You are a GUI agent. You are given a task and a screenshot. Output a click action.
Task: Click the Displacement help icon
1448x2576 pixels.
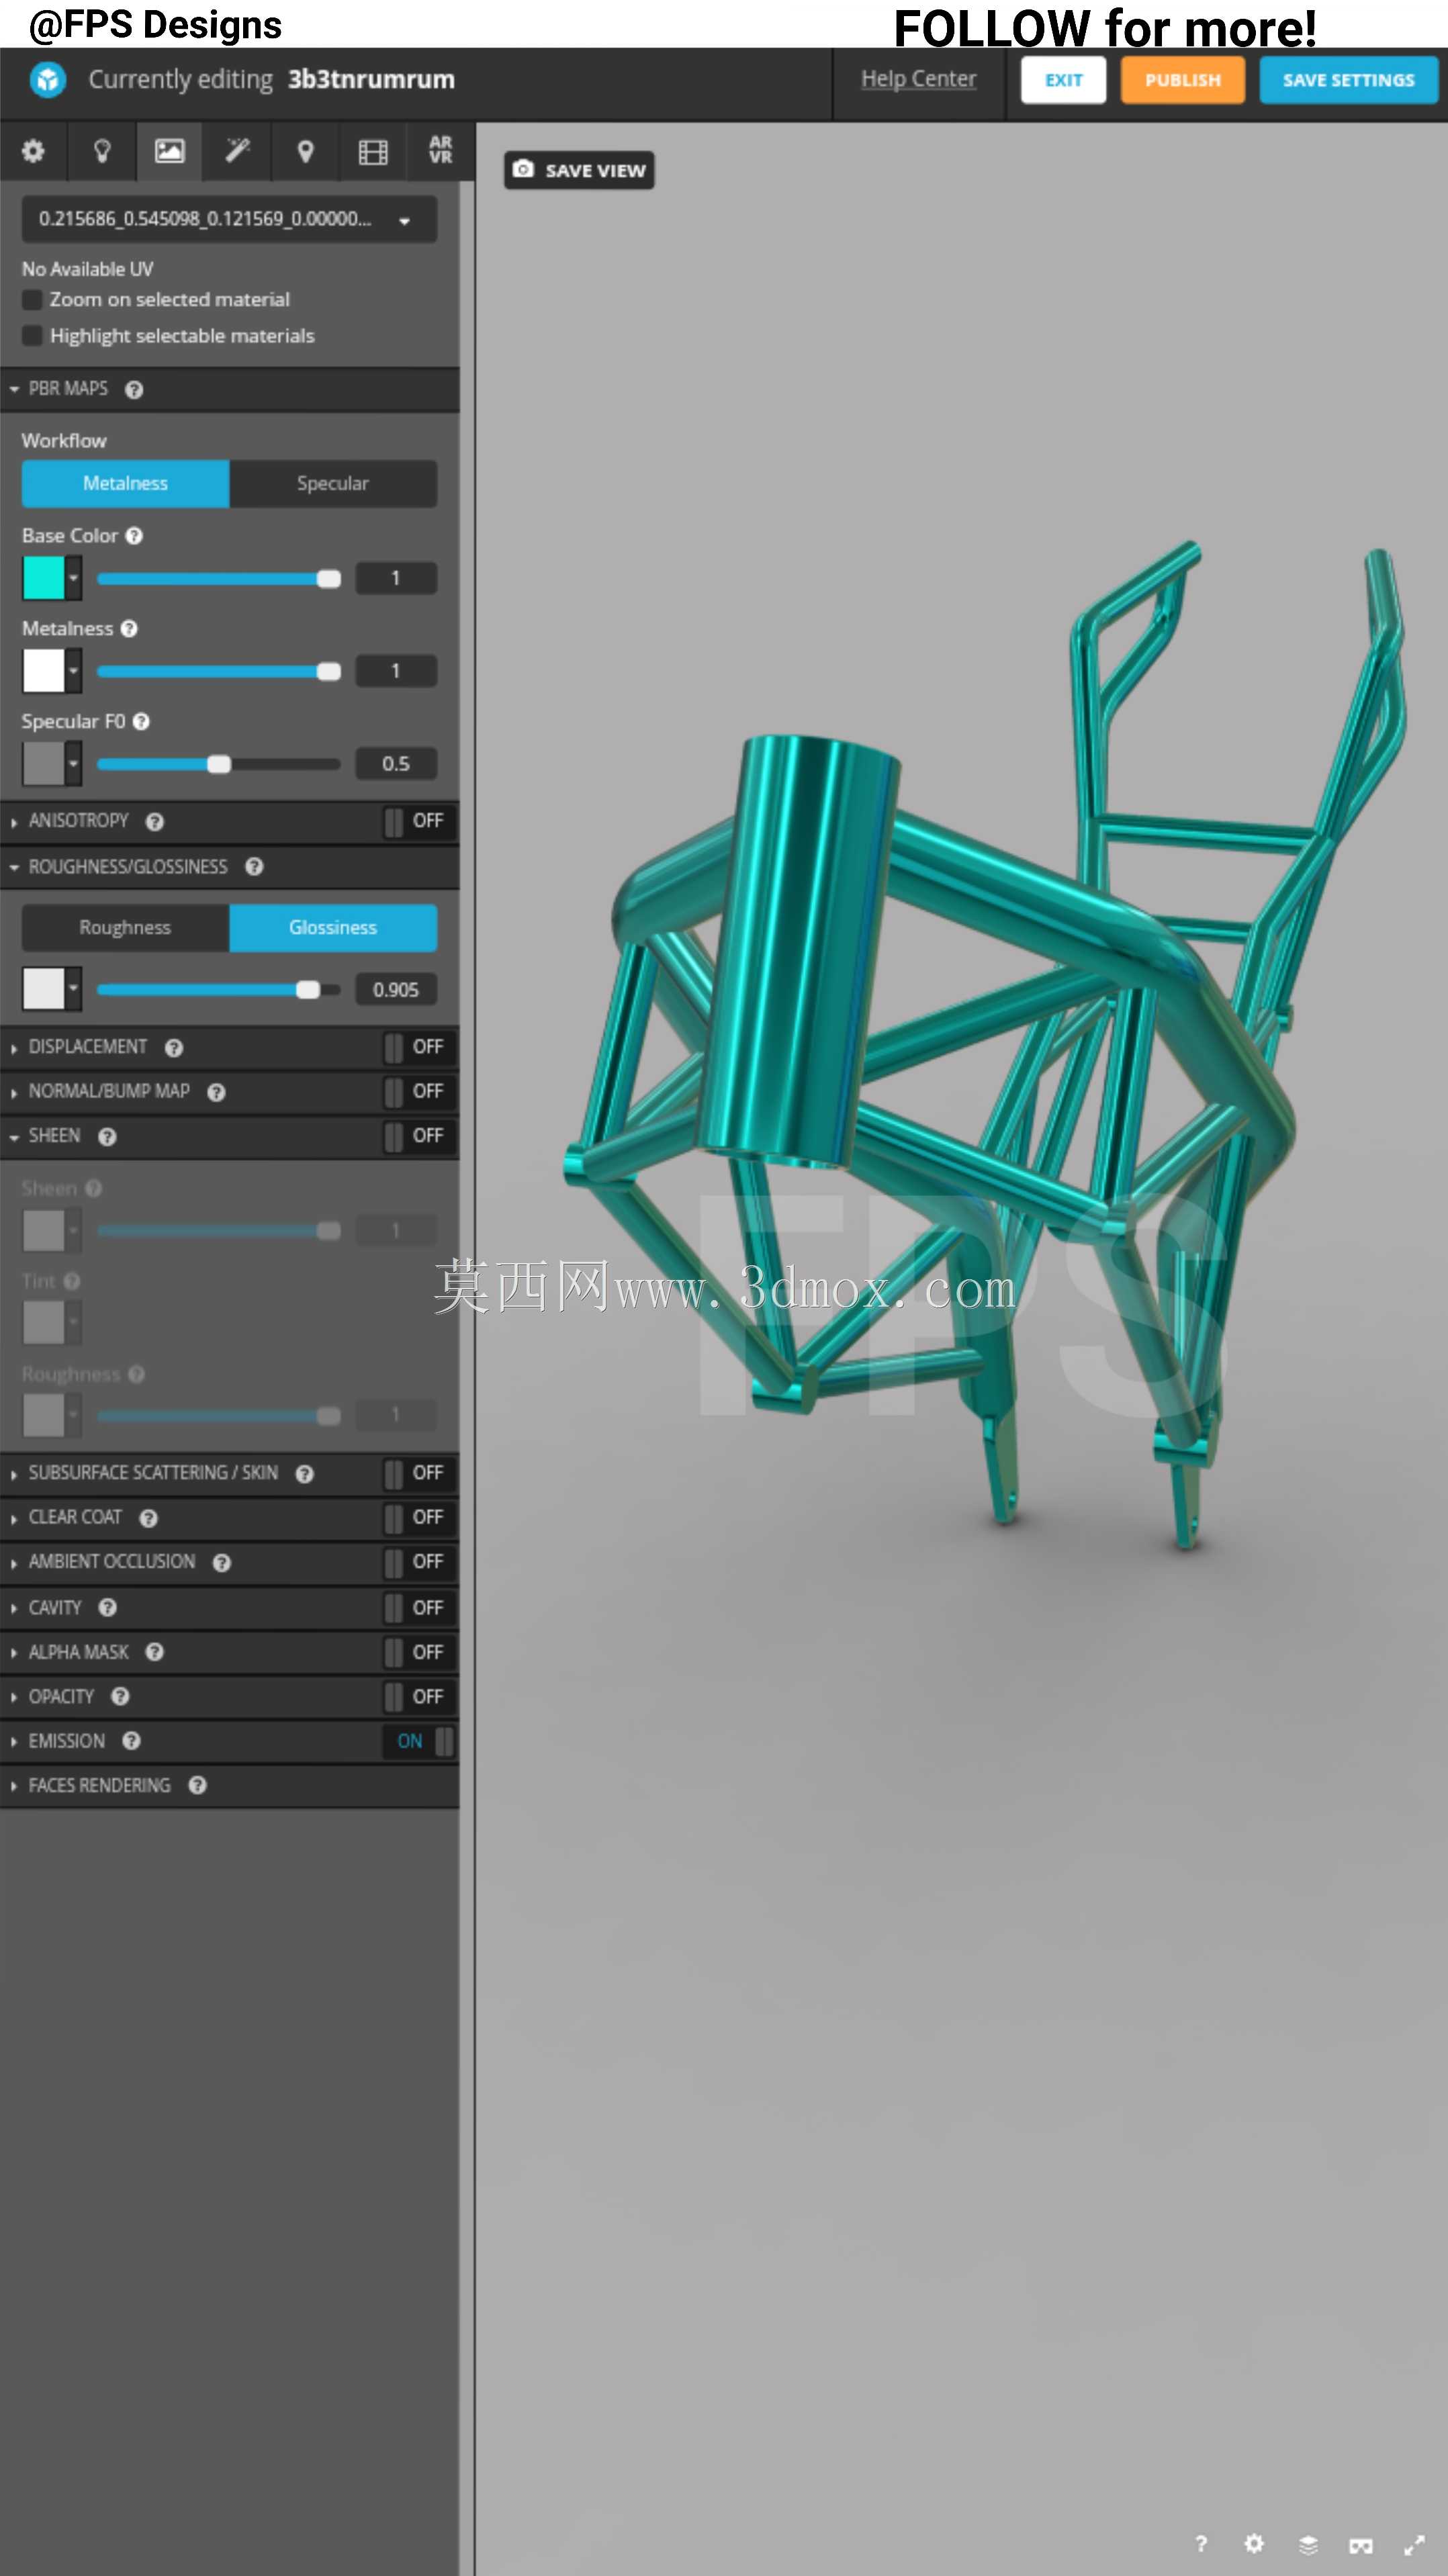coord(174,1048)
